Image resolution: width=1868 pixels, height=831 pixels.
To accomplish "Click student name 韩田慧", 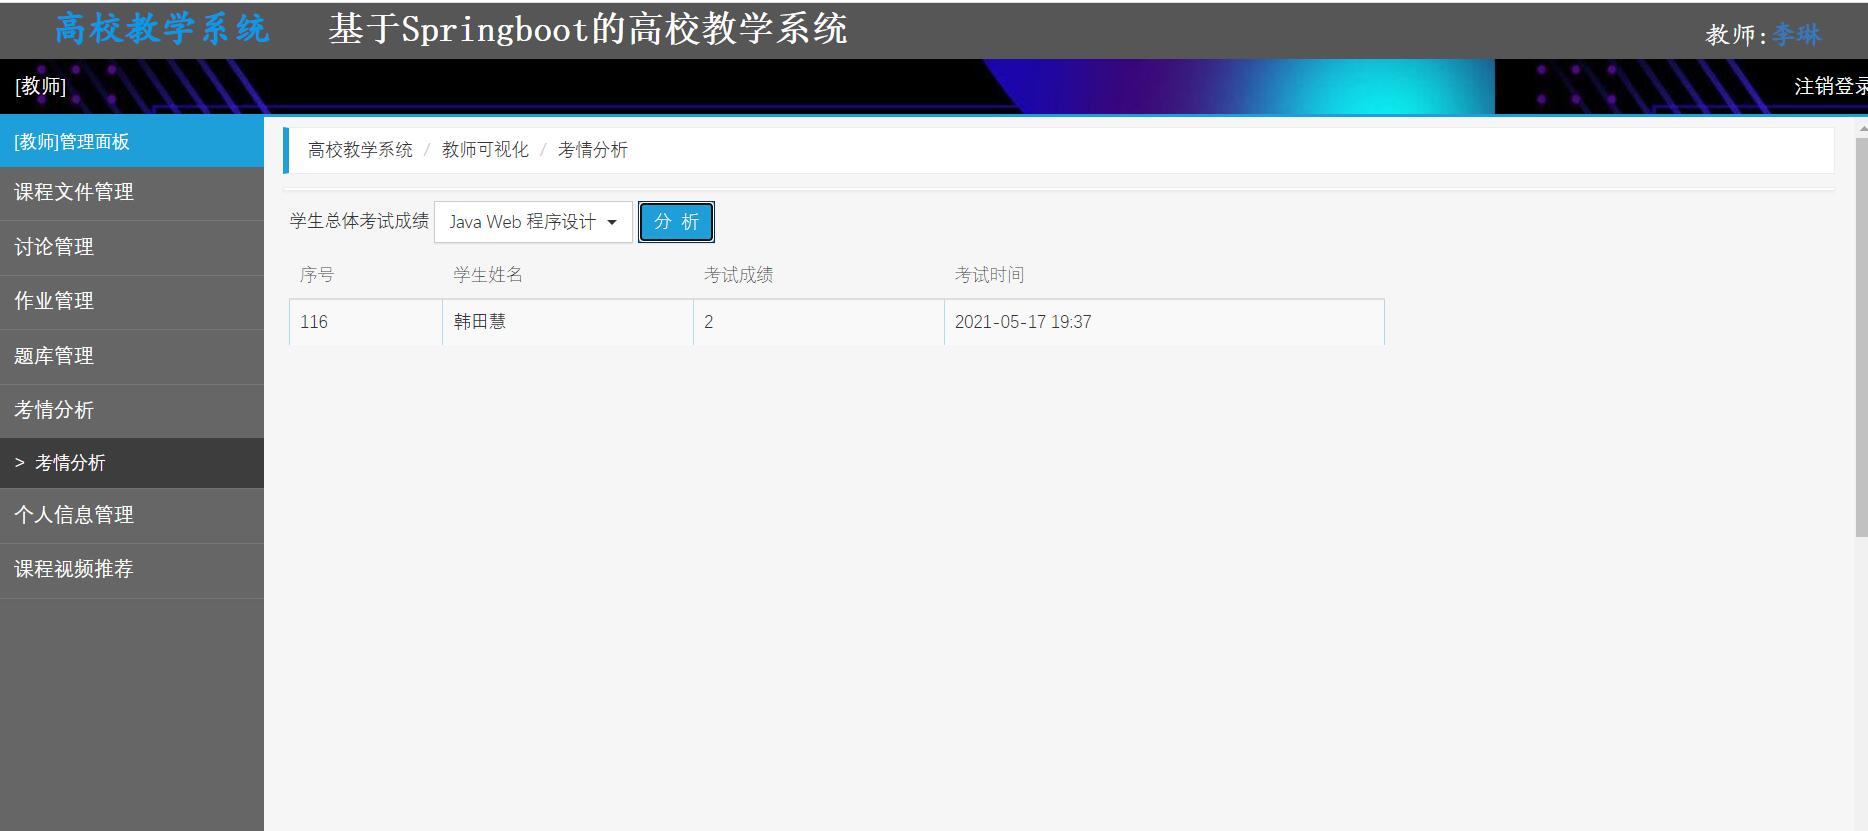I will click(480, 322).
